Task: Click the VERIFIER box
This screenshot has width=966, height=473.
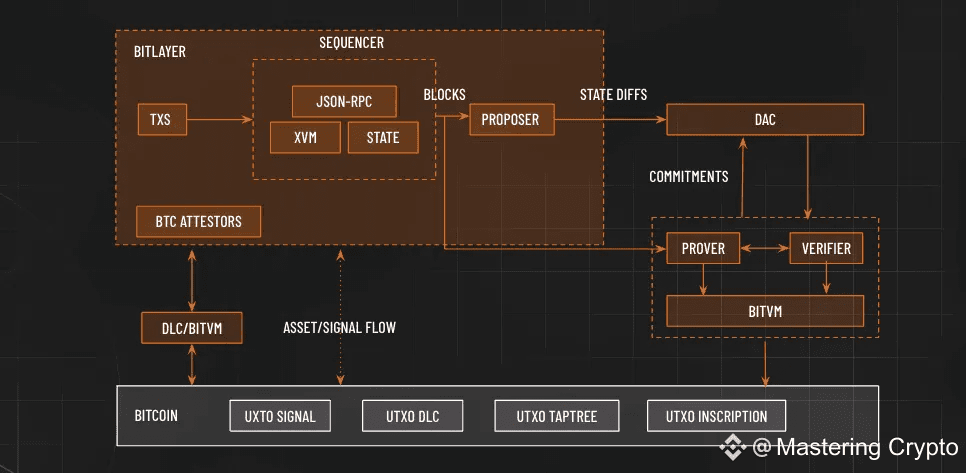Action: 826,249
